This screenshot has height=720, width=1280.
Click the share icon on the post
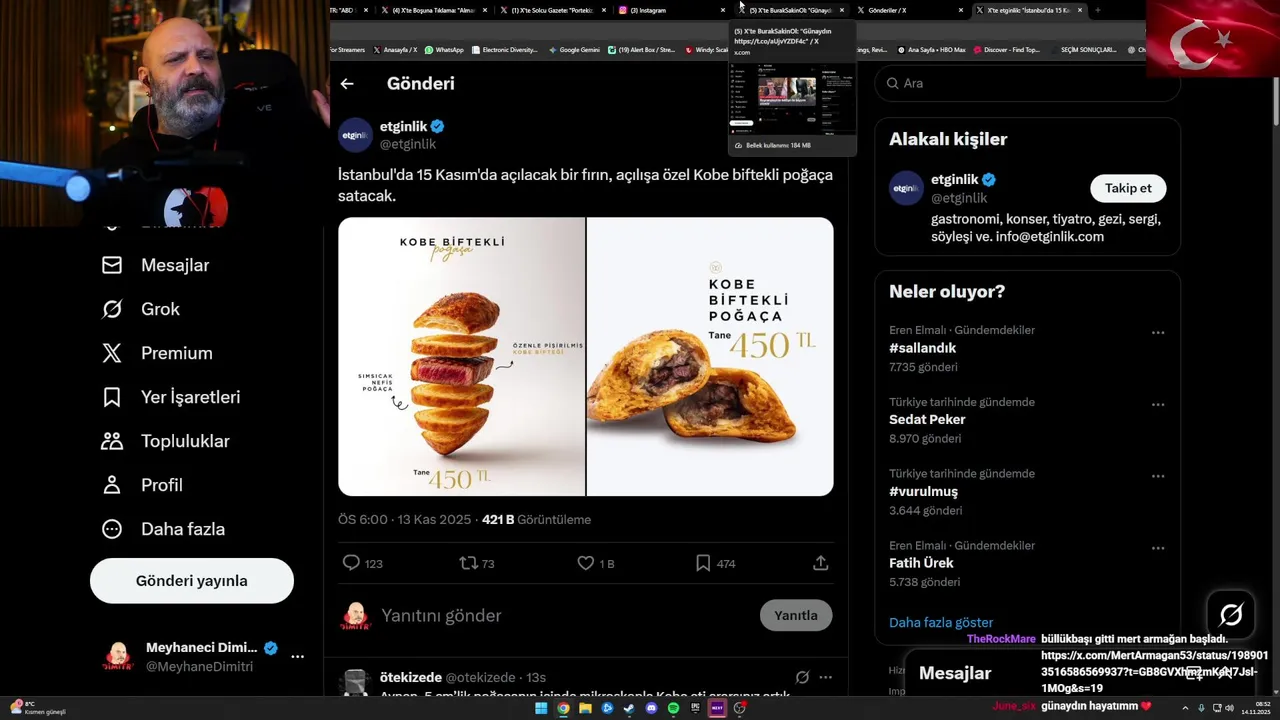click(x=820, y=563)
